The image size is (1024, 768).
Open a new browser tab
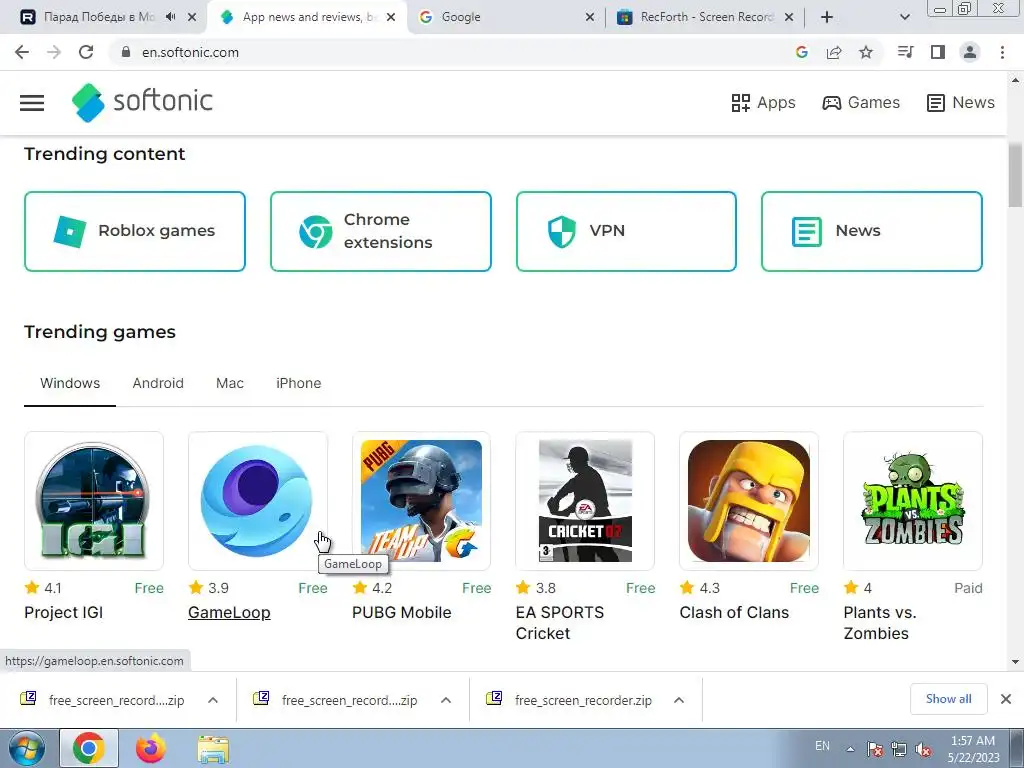tap(827, 17)
